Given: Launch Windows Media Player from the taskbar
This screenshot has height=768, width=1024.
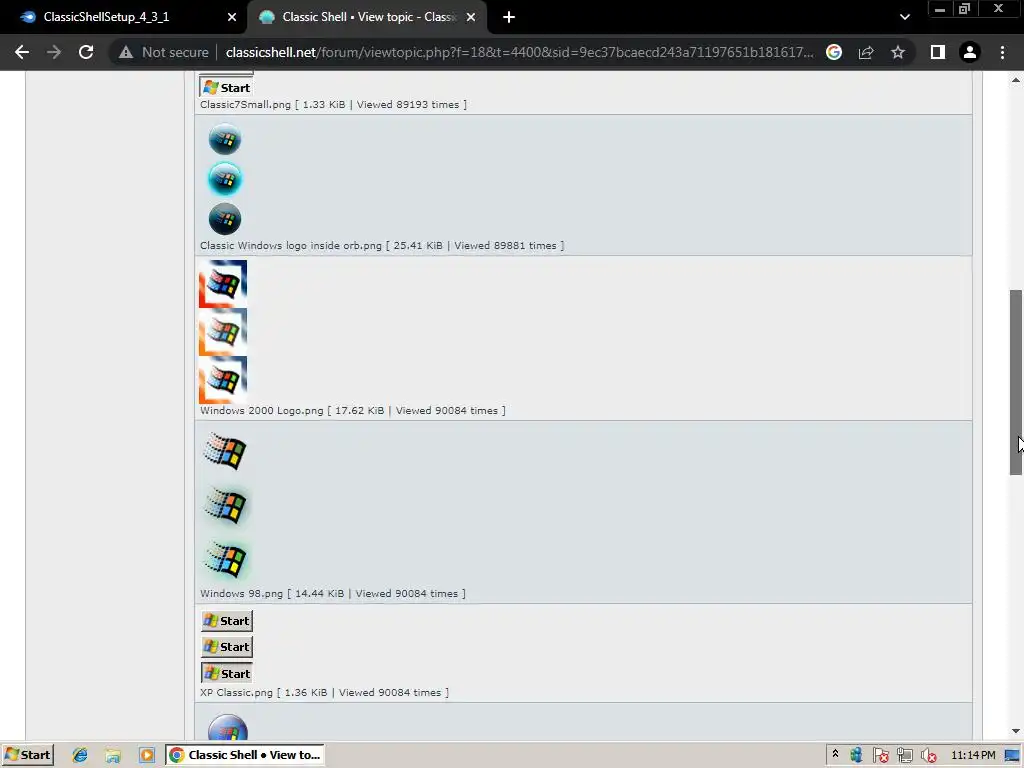Looking at the screenshot, I should 146,755.
